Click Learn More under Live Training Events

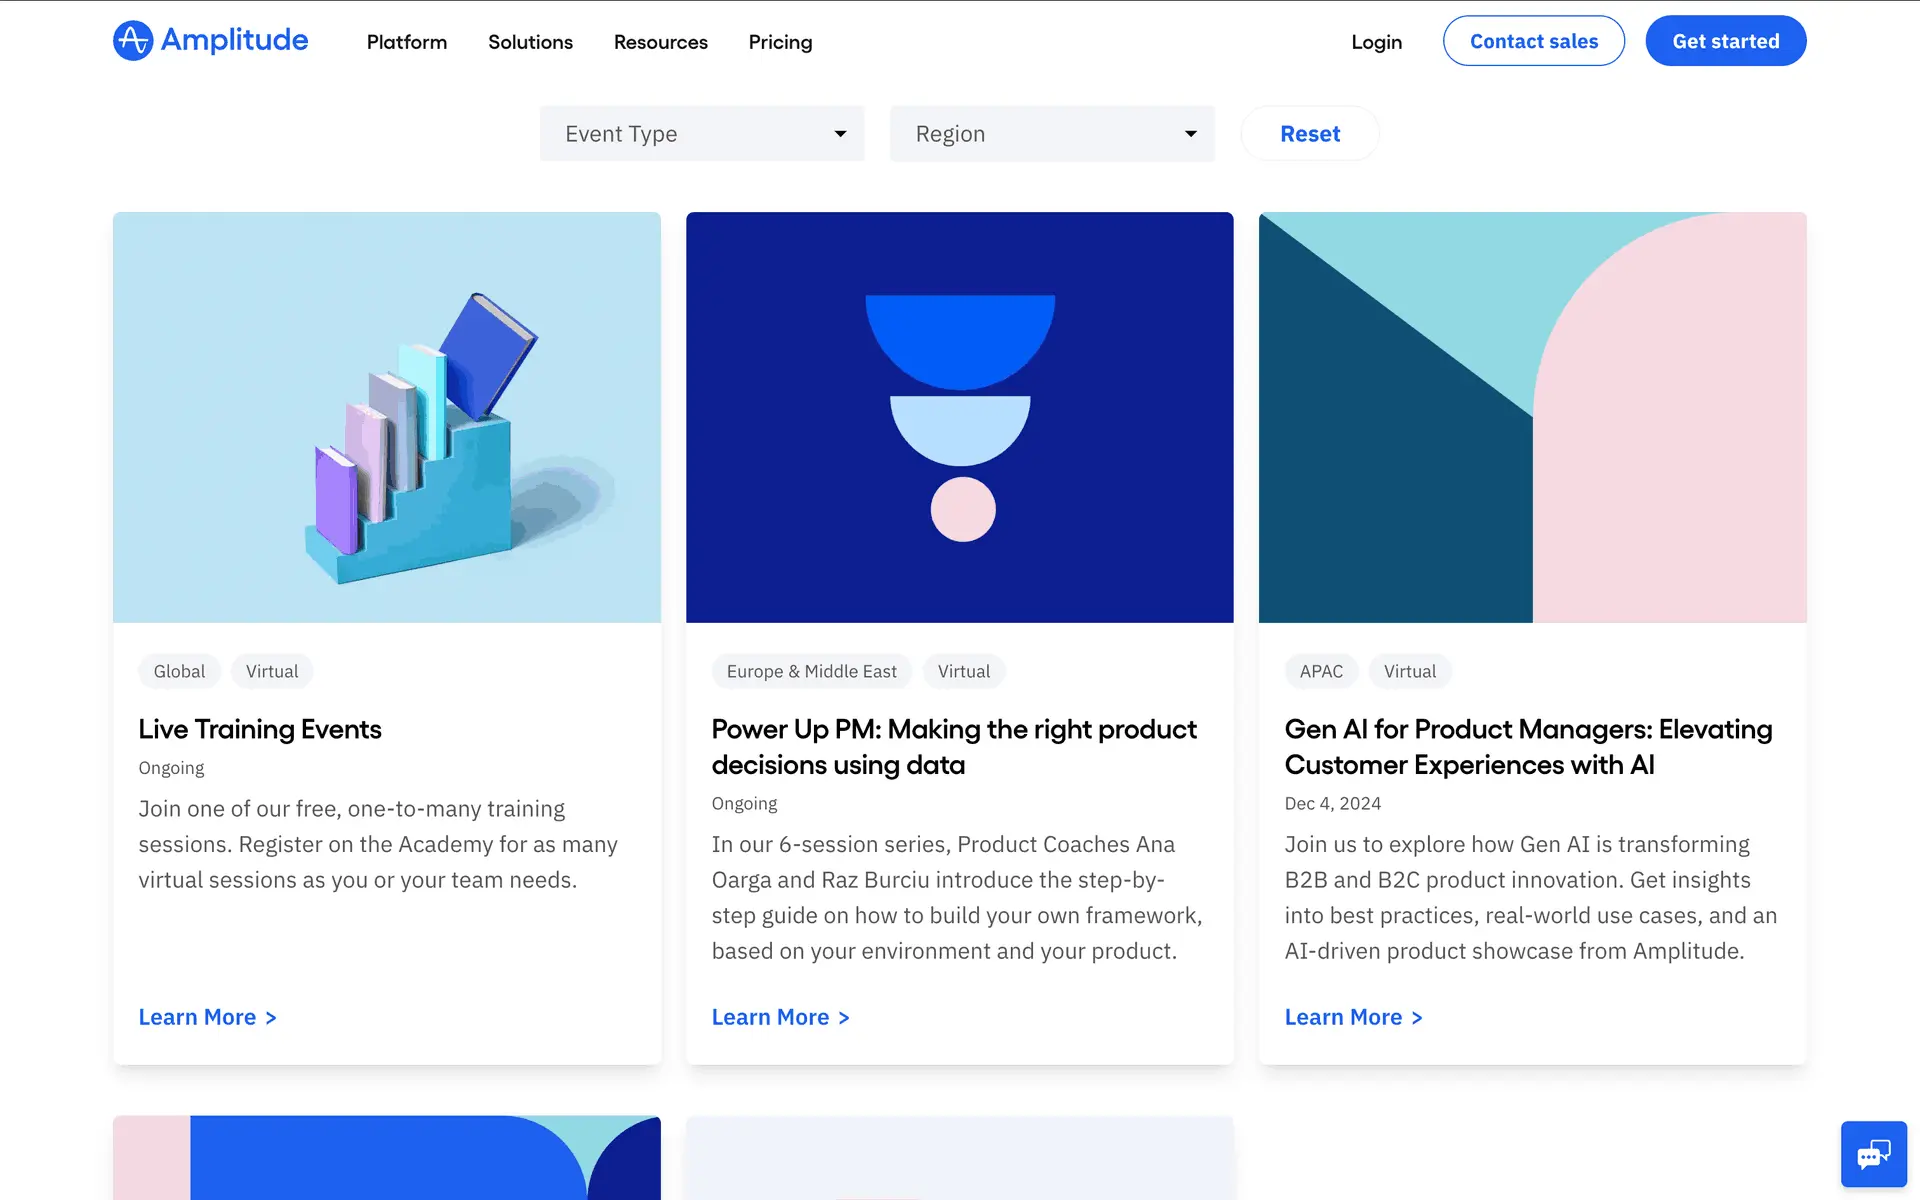(207, 1017)
